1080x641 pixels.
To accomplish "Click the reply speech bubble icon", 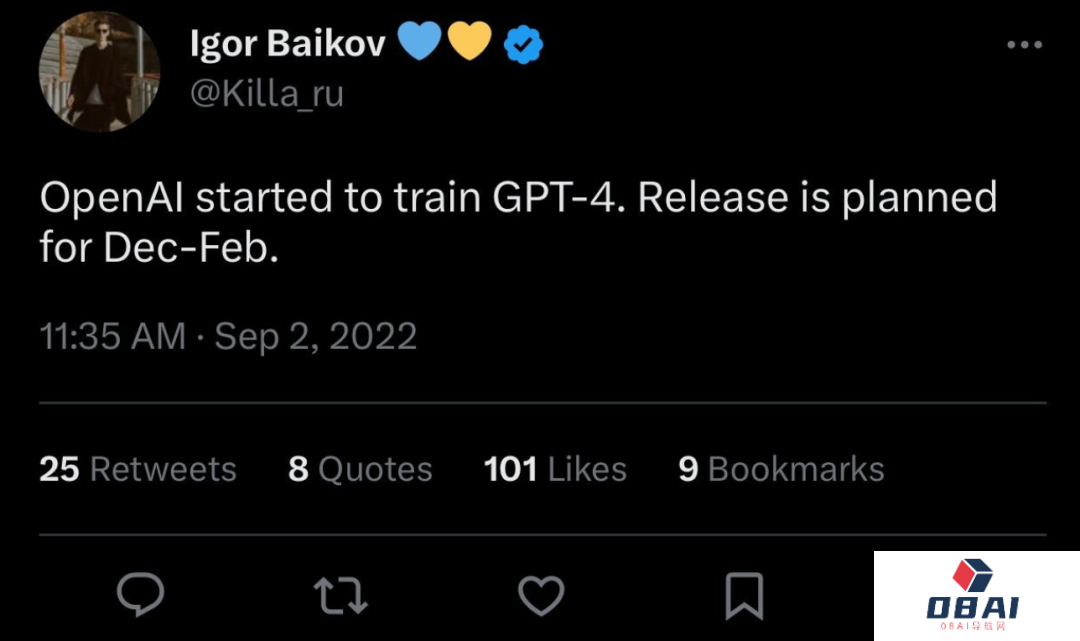I will click(x=140, y=595).
